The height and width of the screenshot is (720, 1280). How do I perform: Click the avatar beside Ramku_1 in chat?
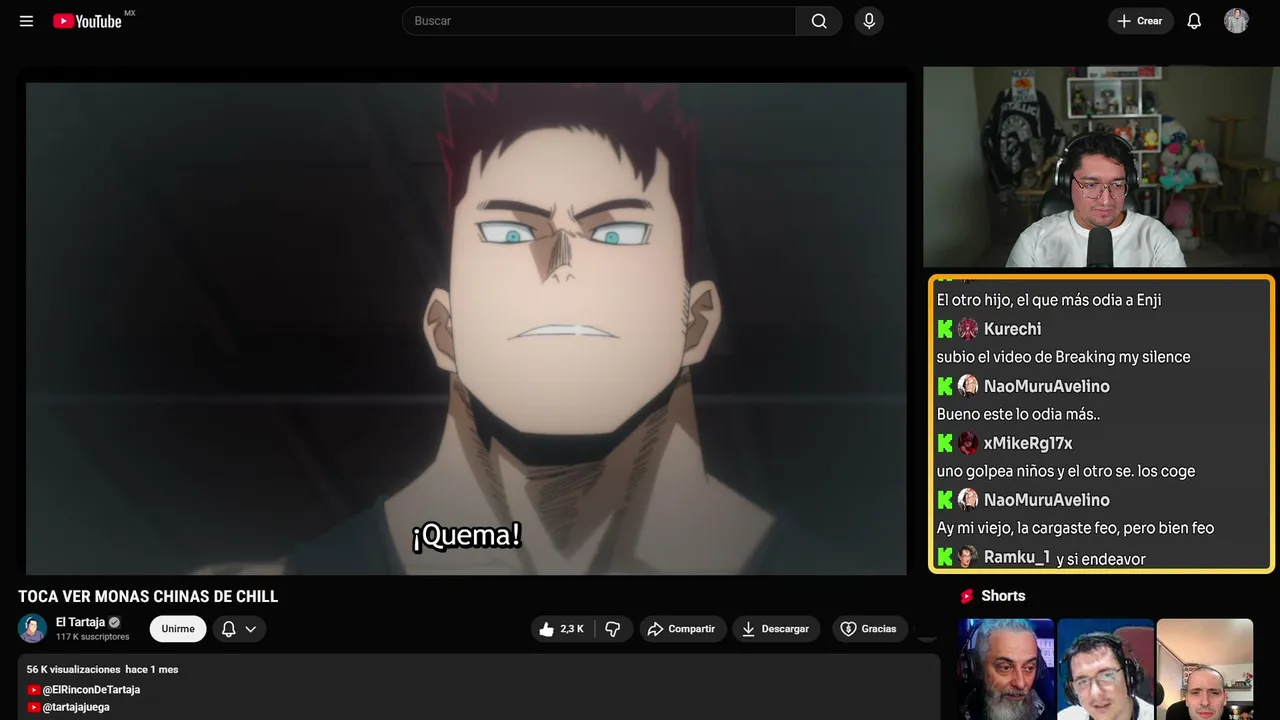(x=967, y=557)
